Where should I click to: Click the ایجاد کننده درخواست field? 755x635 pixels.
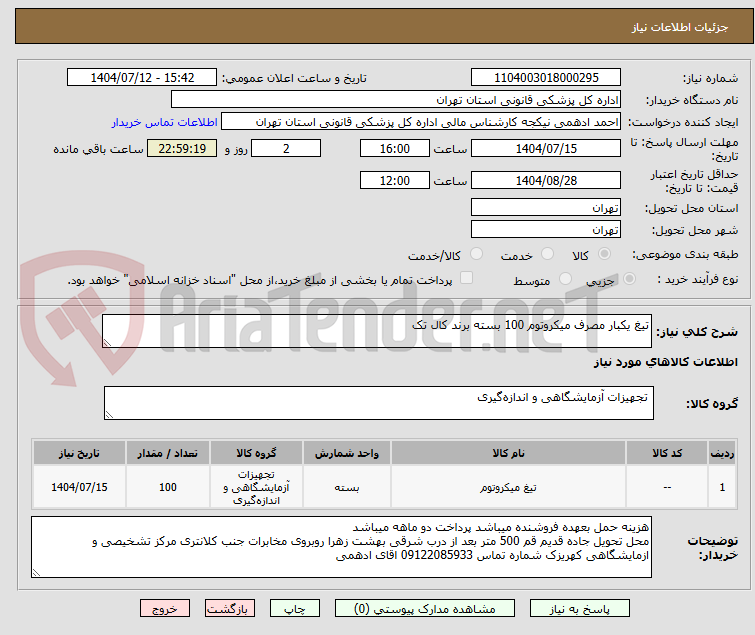[x=421, y=122]
